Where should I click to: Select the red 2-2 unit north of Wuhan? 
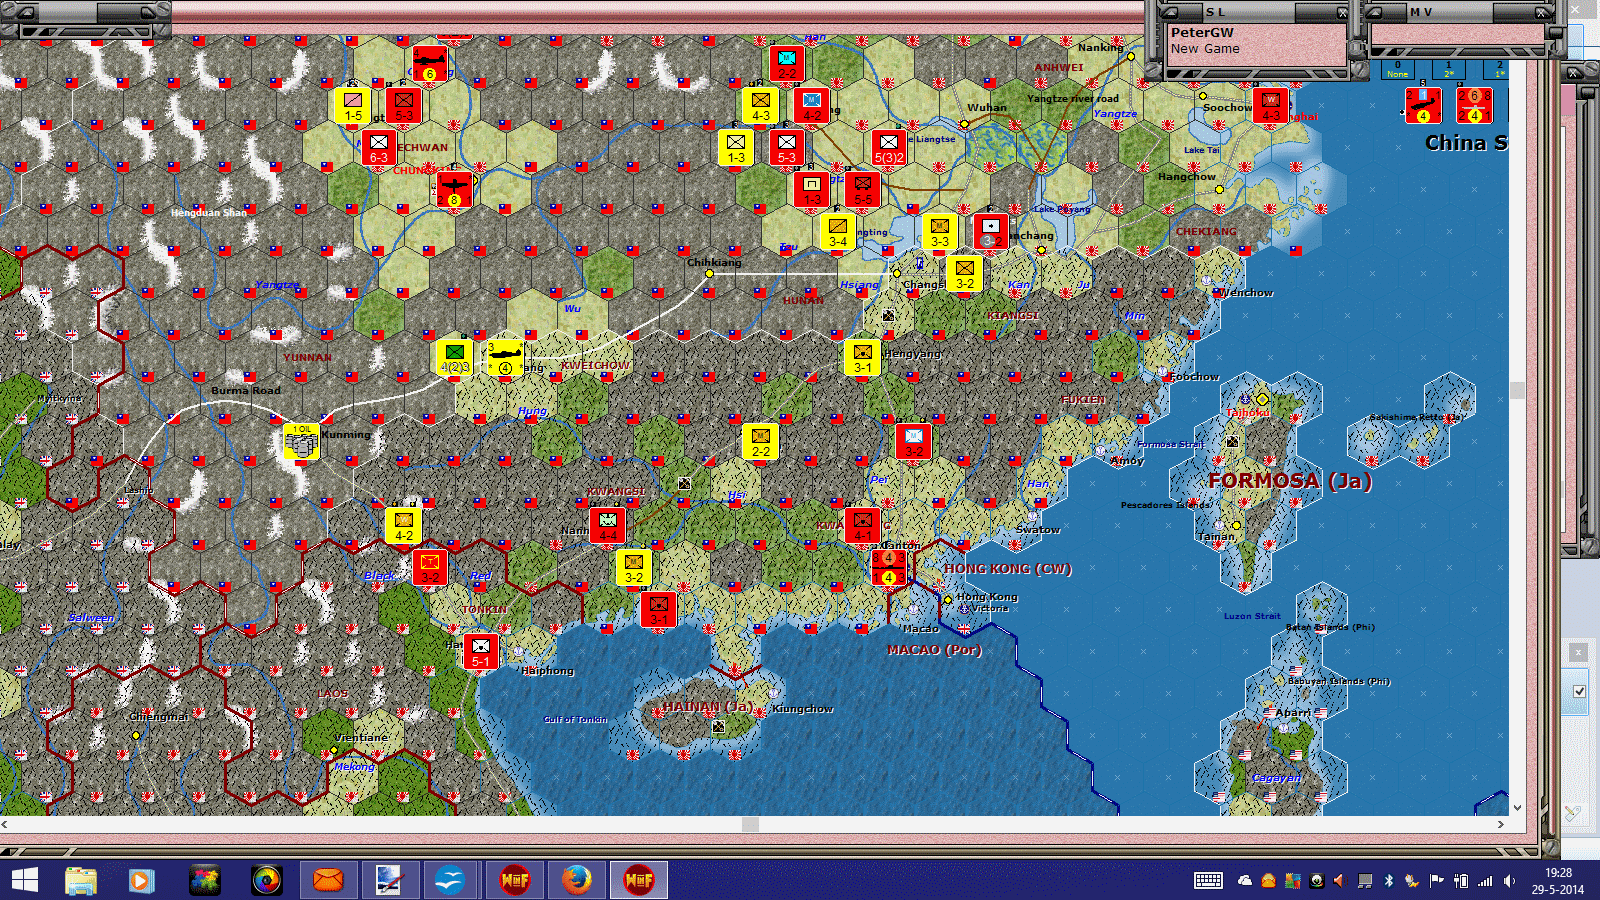click(x=787, y=63)
